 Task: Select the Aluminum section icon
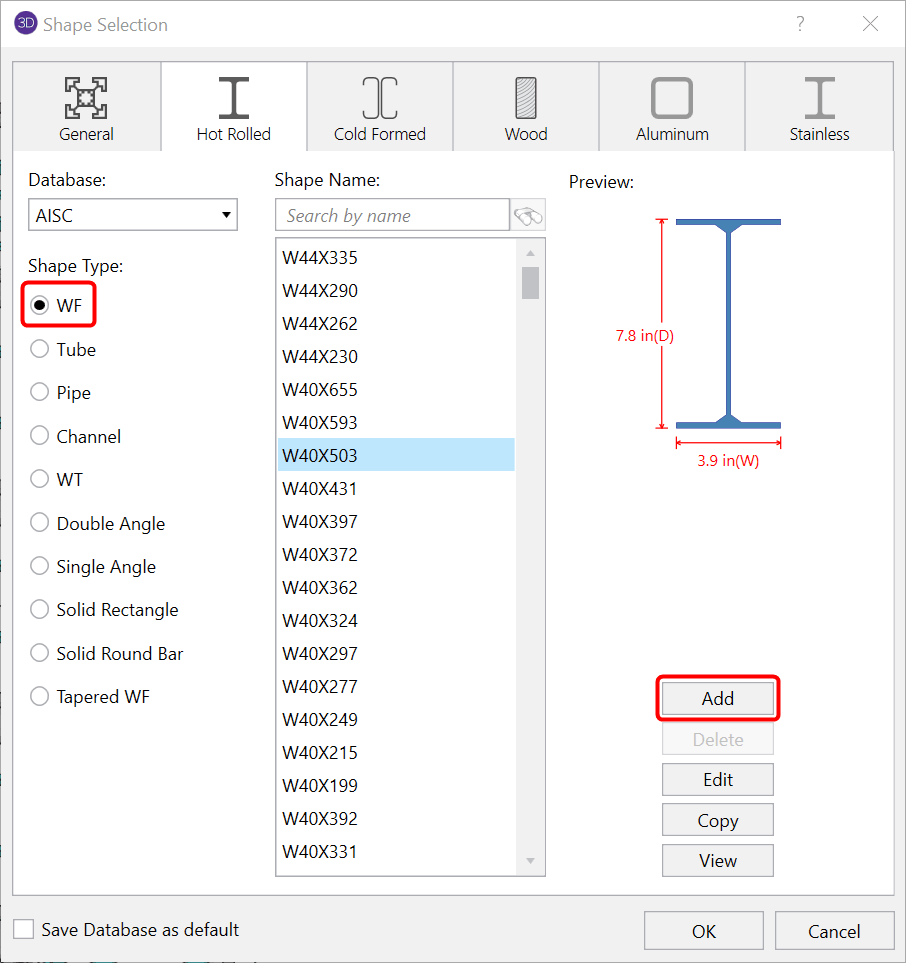pos(672,98)
